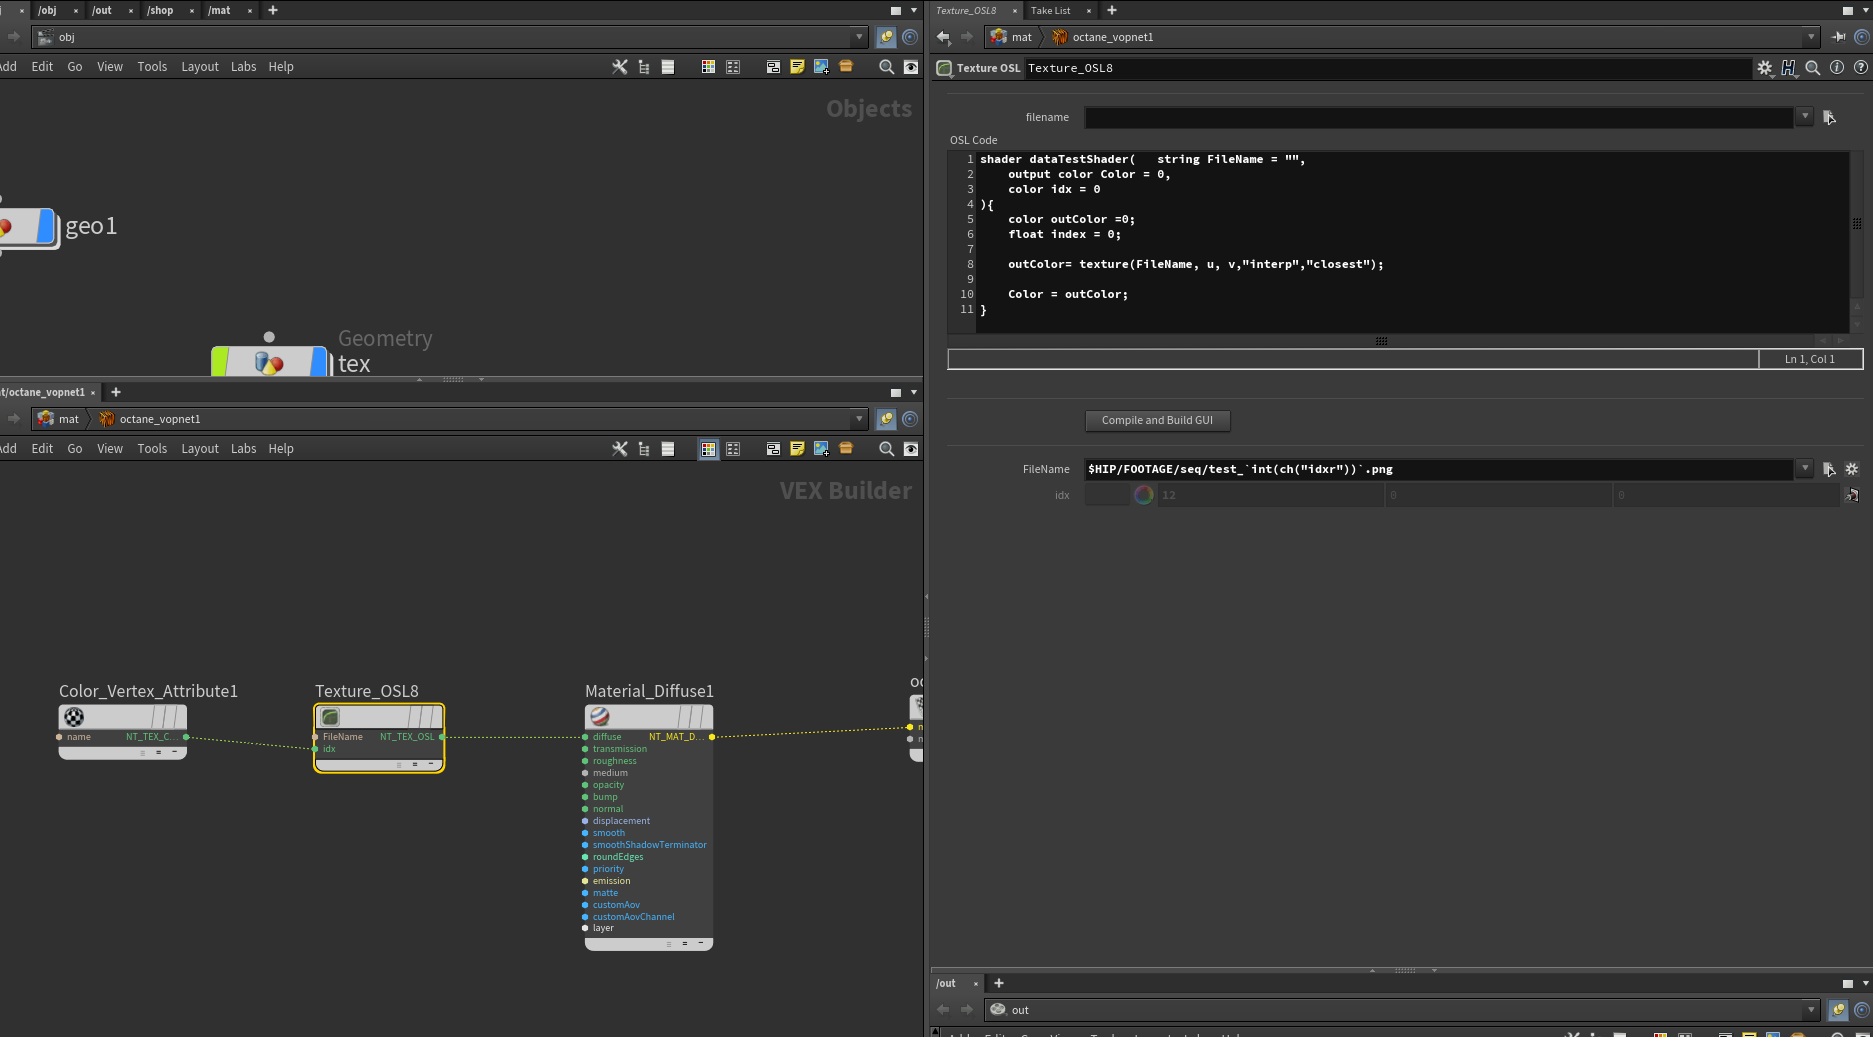The image size is (1873, 1037).
Task: Click the Texture_OSL8 node icon in the network
Action: (x=331, y=717)
